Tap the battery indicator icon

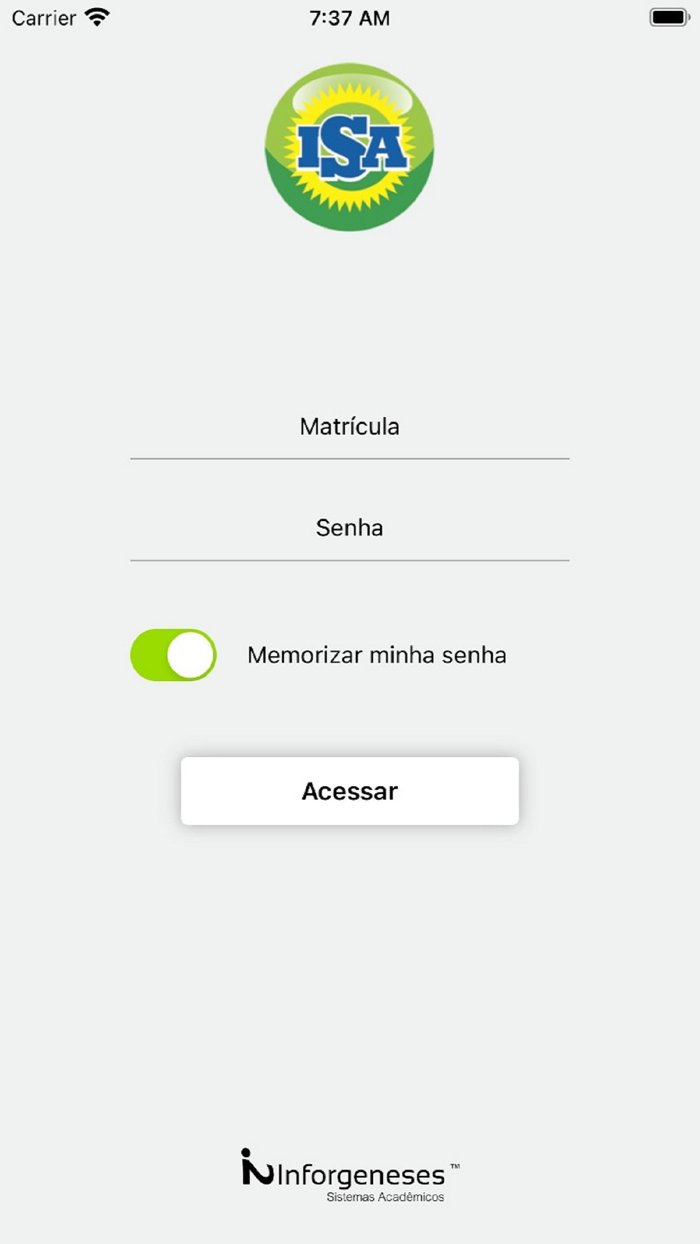tap(668, 17)
